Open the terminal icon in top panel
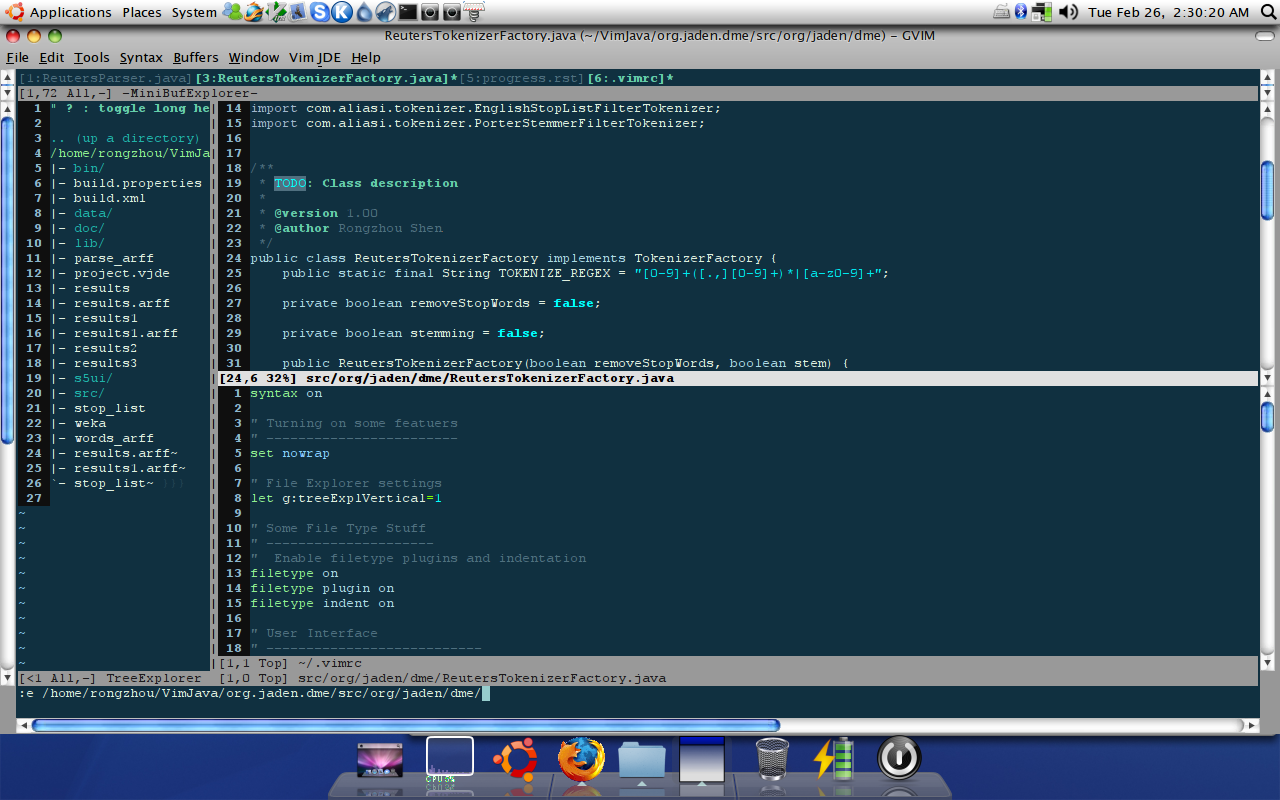Screen dimensions: 1280x800 (x=407, y=12)
